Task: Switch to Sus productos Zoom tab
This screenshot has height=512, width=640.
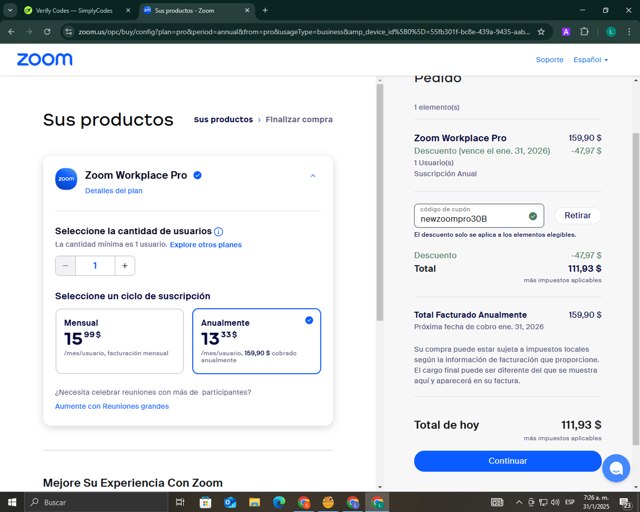Action: pyautogui.click(x=184, y=11)
